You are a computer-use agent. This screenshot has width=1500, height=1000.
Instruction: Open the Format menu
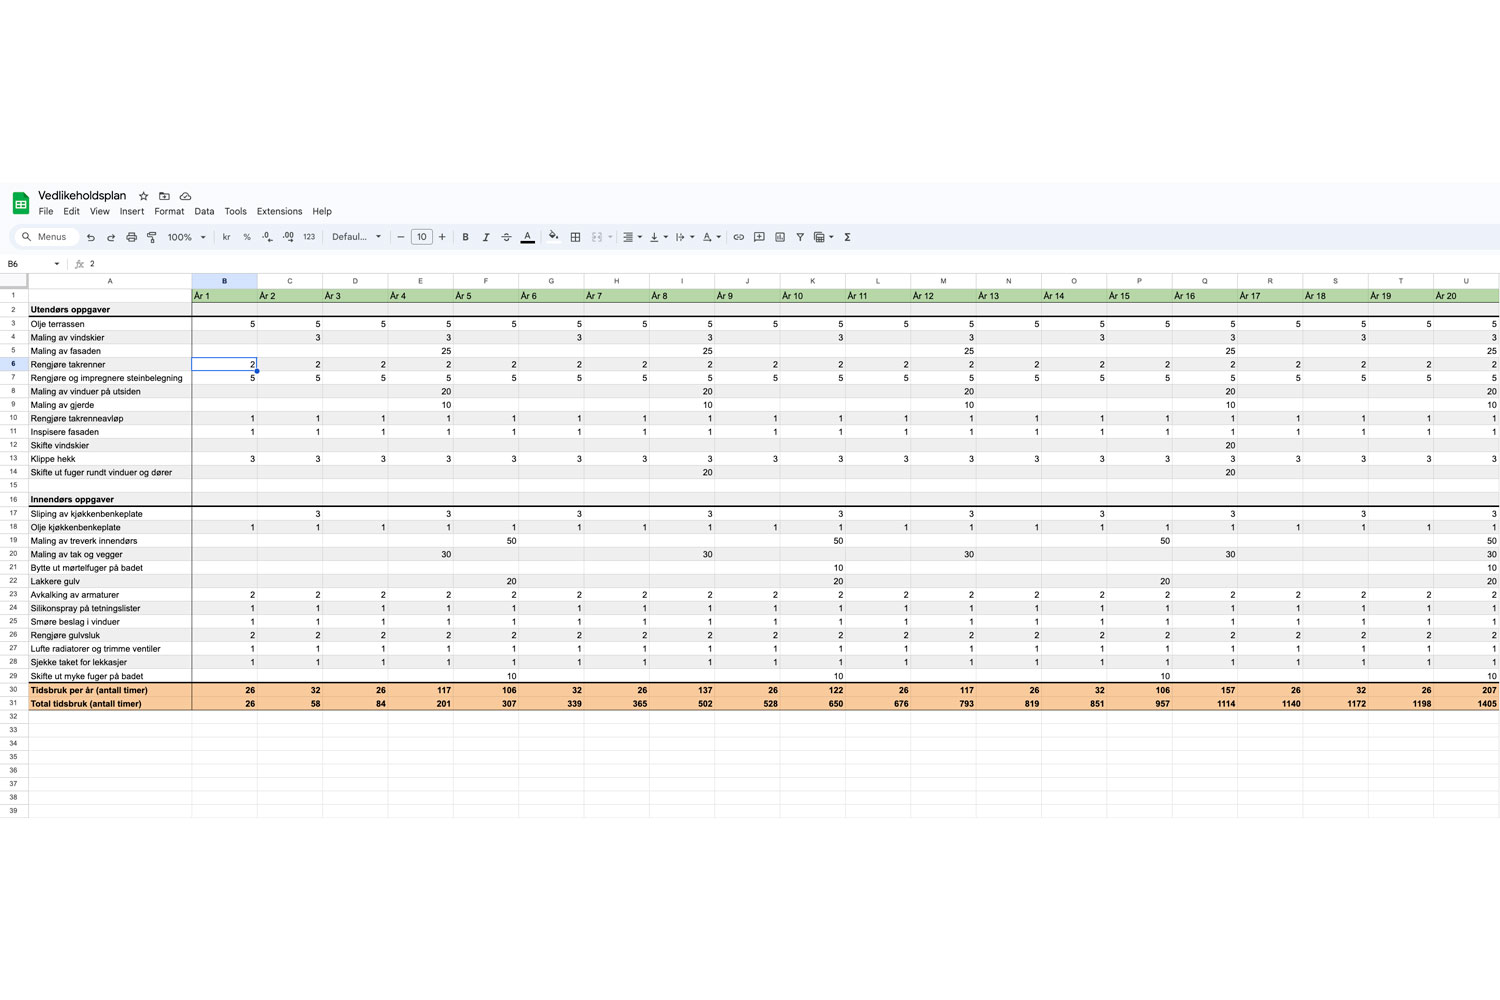click(x=169, y=211)
